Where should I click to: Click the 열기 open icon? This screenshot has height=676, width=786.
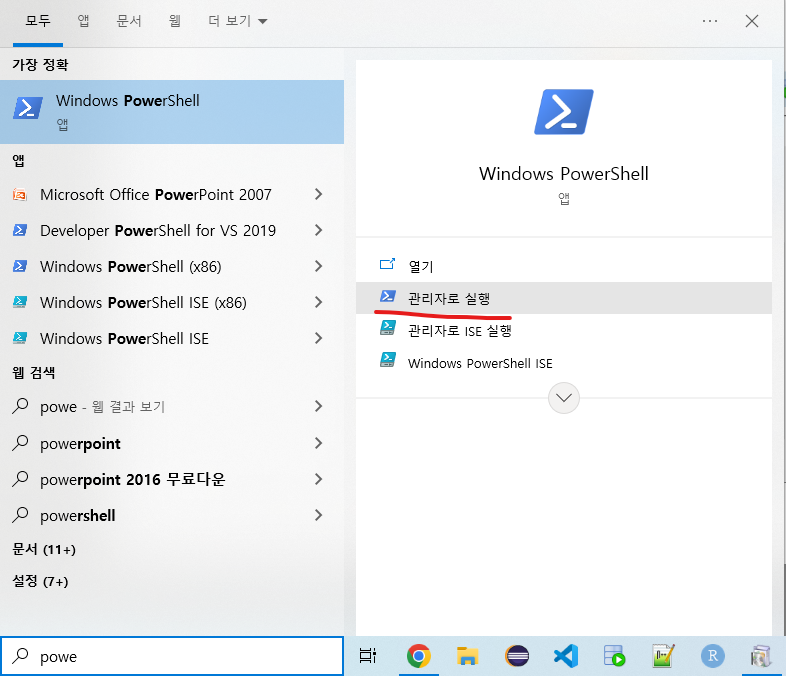(x=387, y=264)
